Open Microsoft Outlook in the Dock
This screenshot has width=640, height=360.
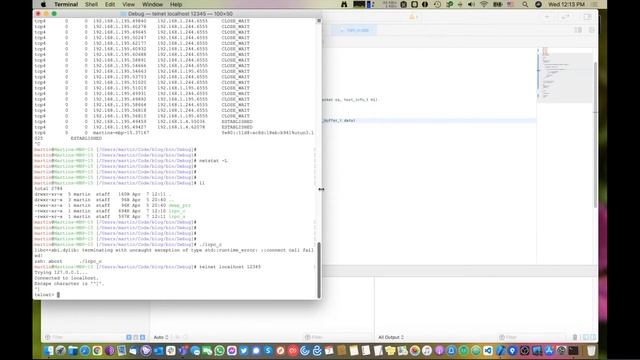coord(159,351)
